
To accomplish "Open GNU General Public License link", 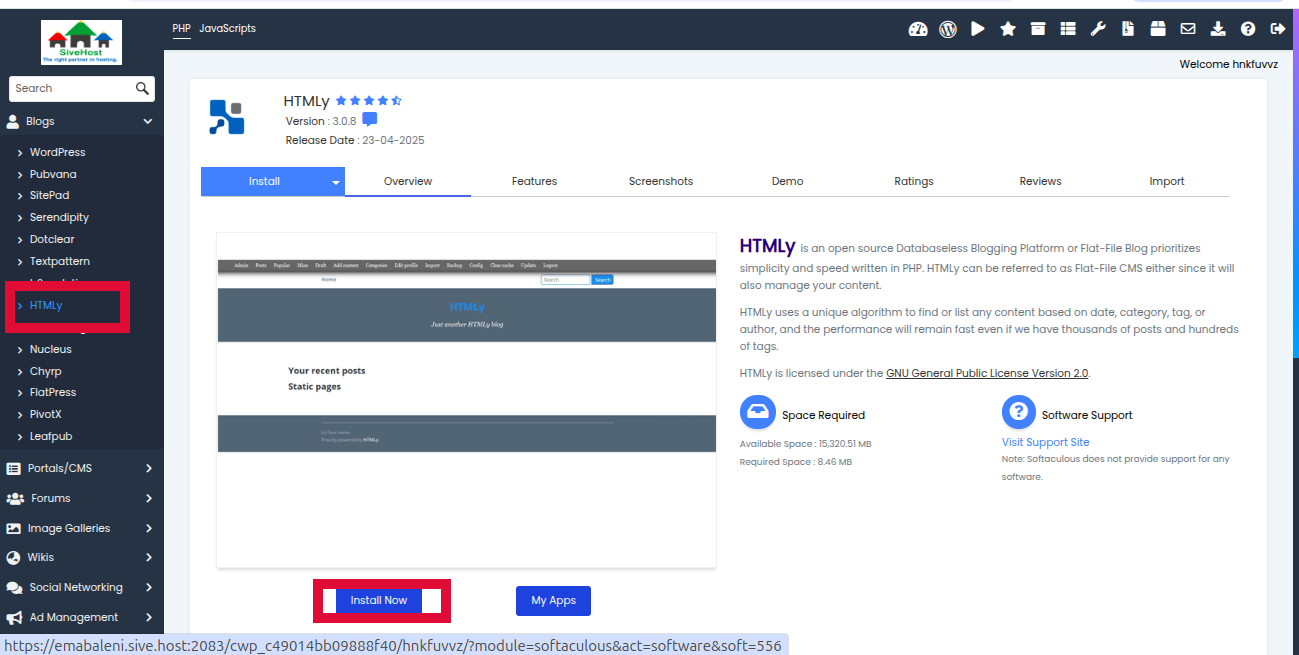I will click(x=987, y=373).
